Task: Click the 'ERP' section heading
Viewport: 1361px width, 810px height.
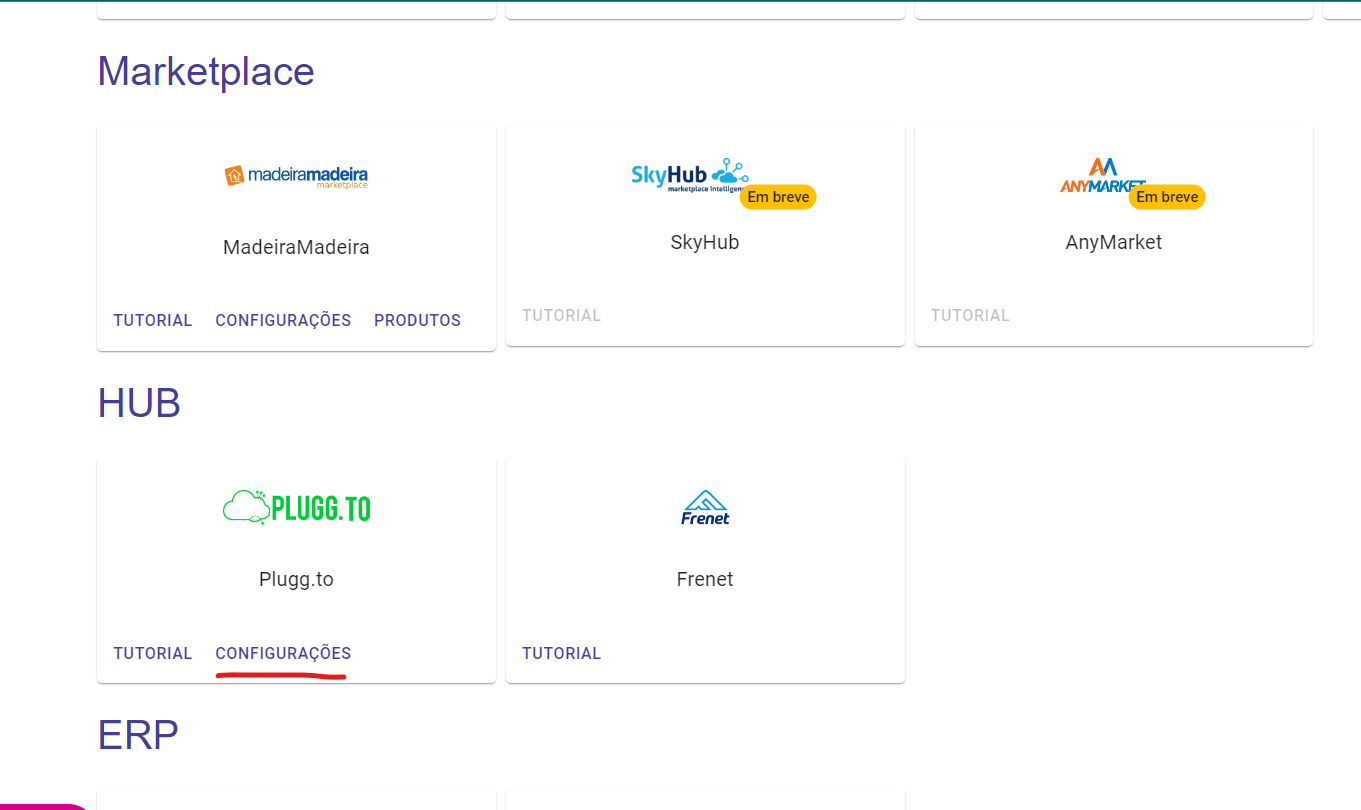Action: (138, 735)
